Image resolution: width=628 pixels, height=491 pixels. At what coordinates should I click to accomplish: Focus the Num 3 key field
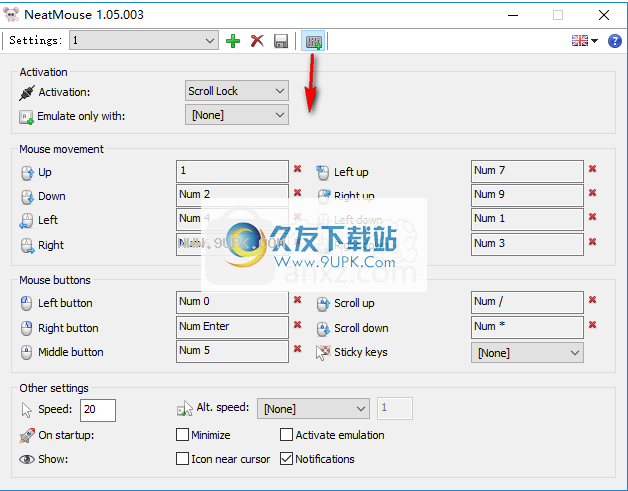(527, 244)
